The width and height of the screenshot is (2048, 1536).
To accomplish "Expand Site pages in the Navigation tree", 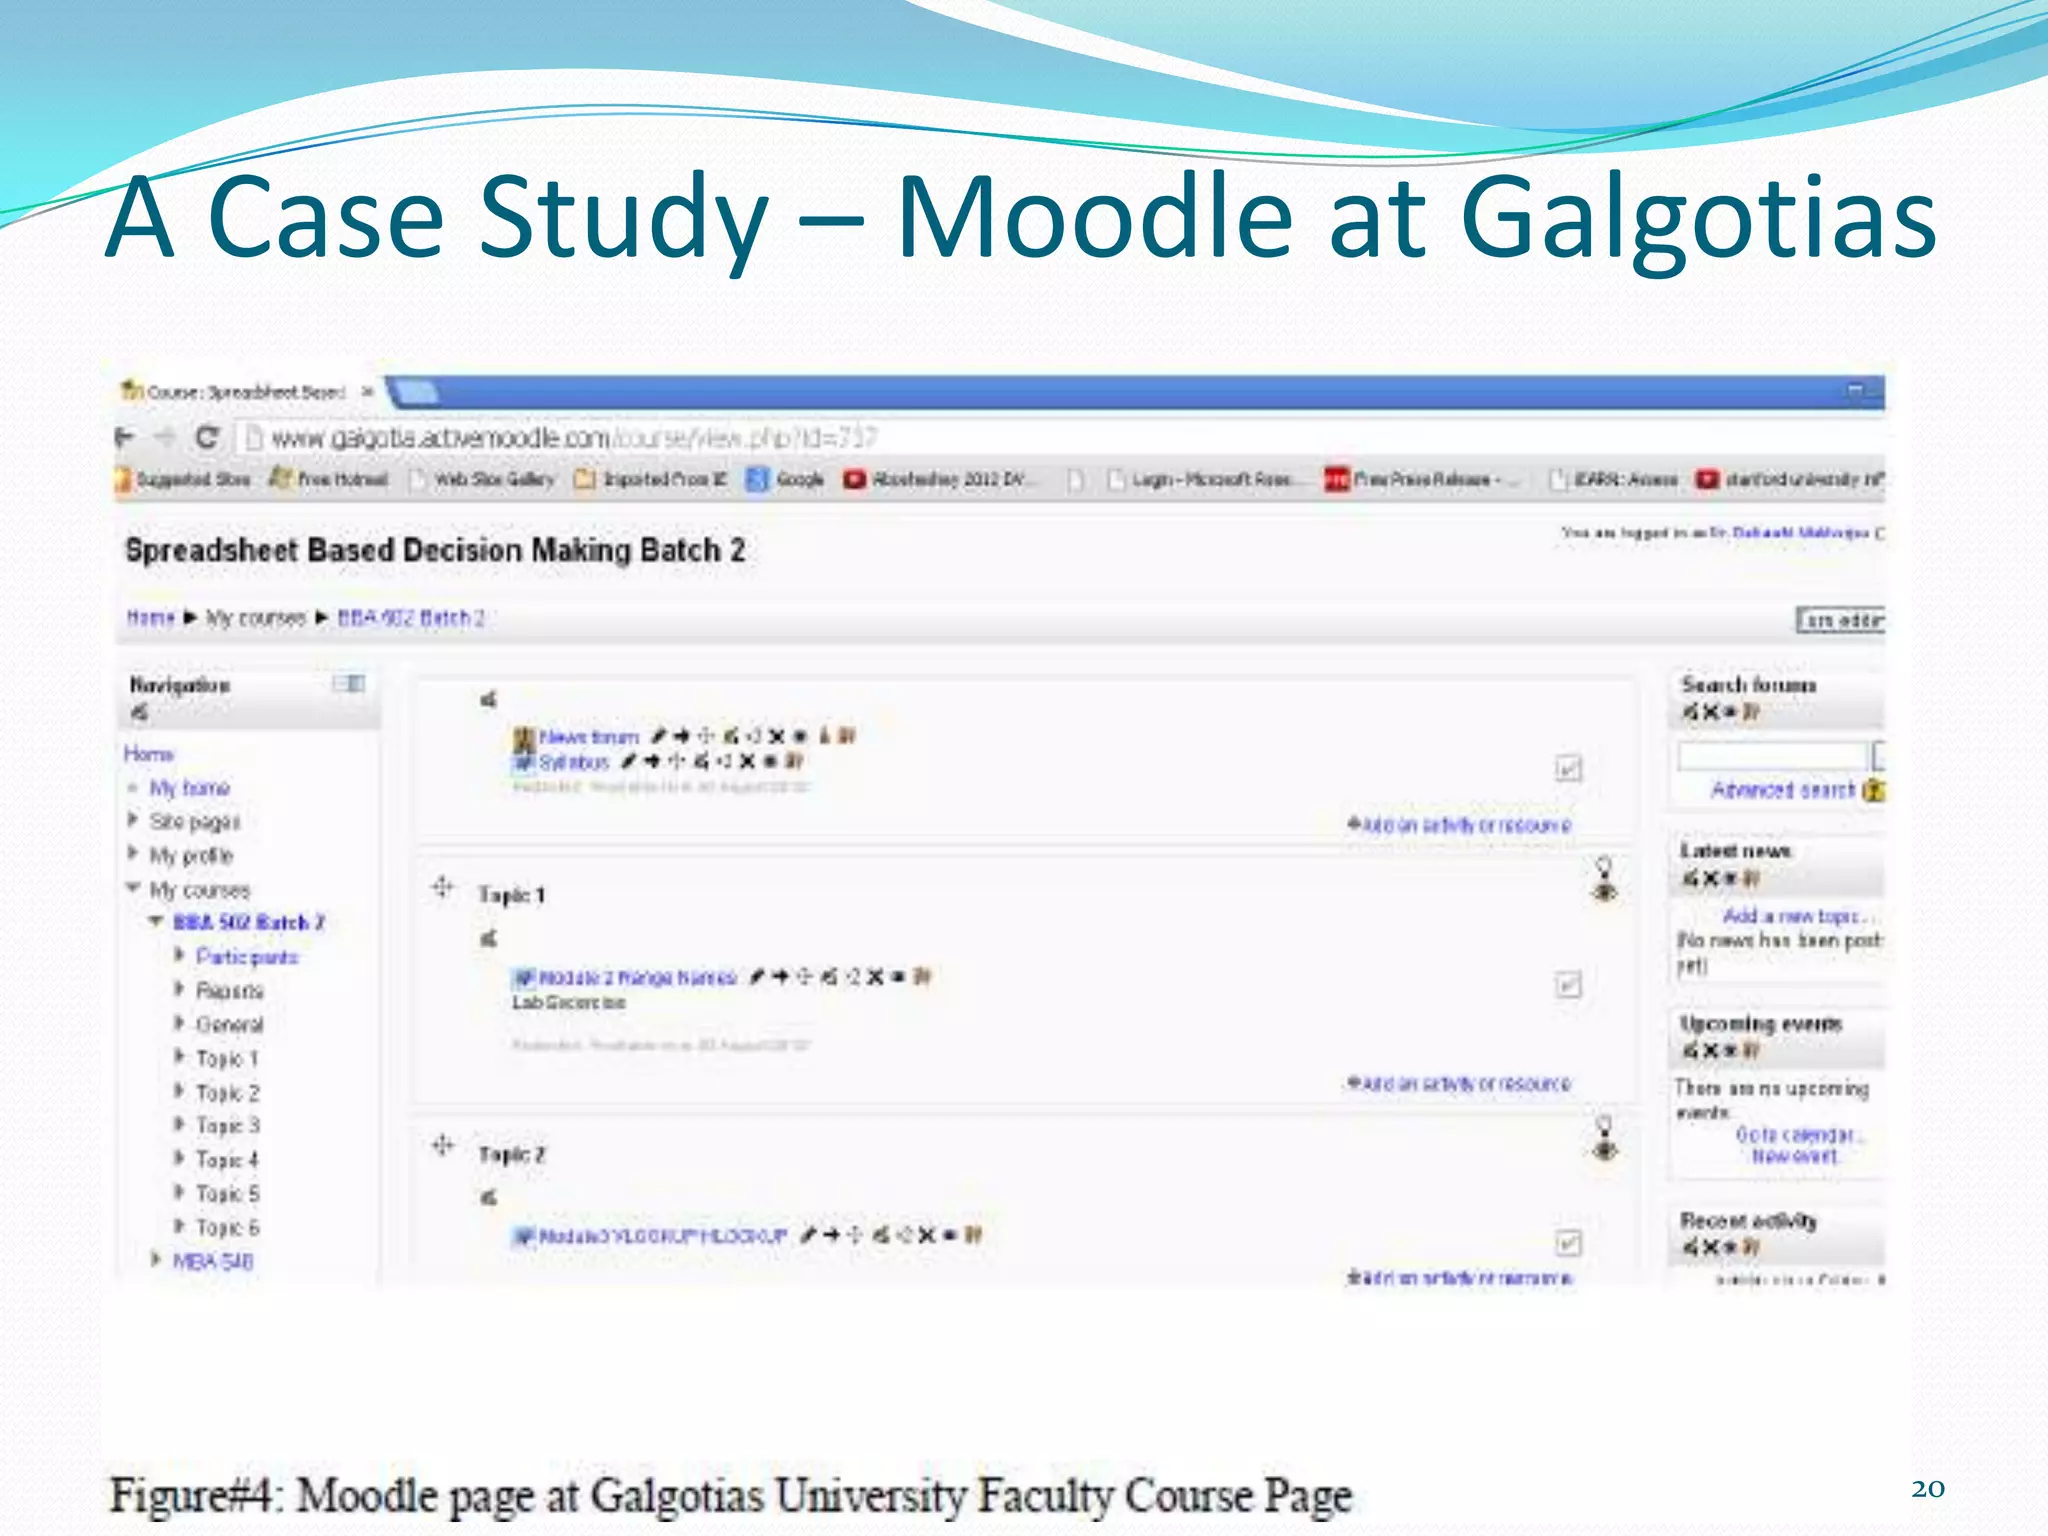I will [133, 821].
